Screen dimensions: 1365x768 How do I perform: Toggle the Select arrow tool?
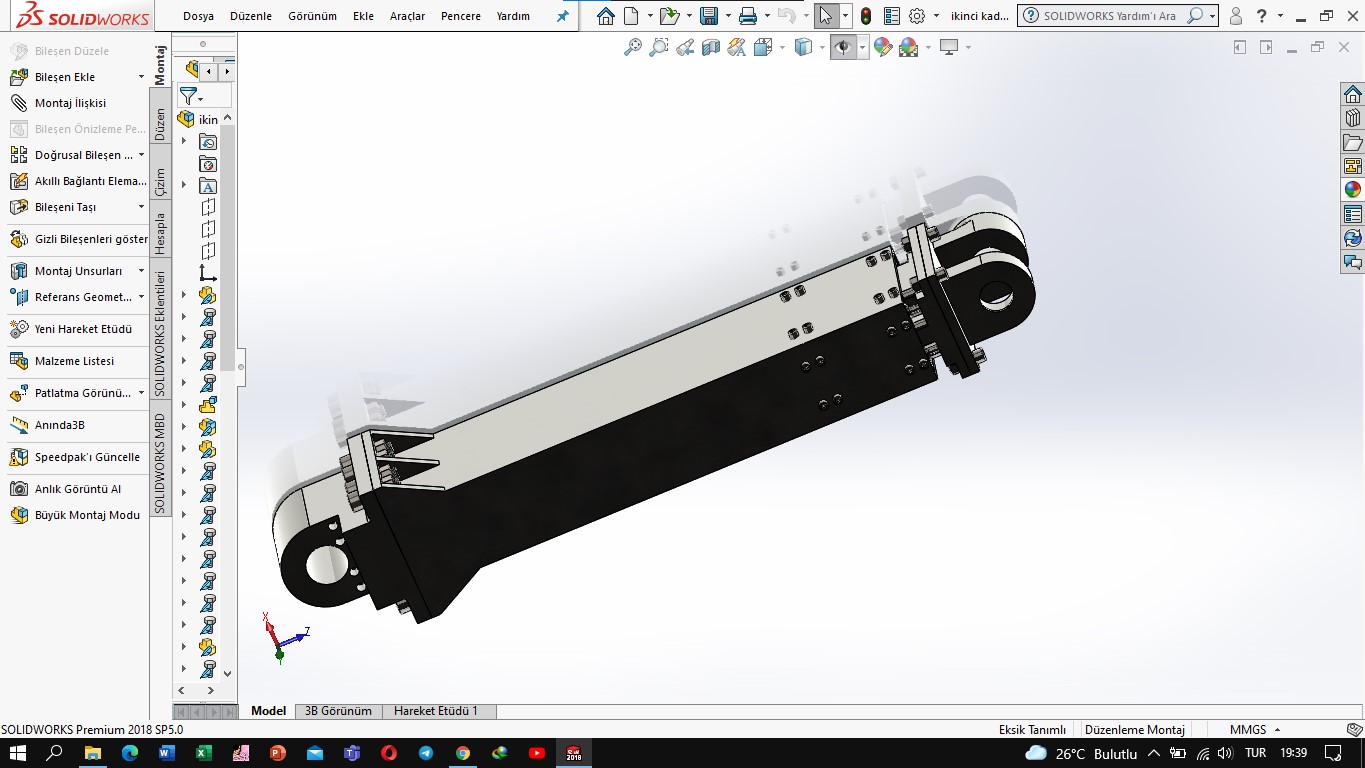click(825, 16)
